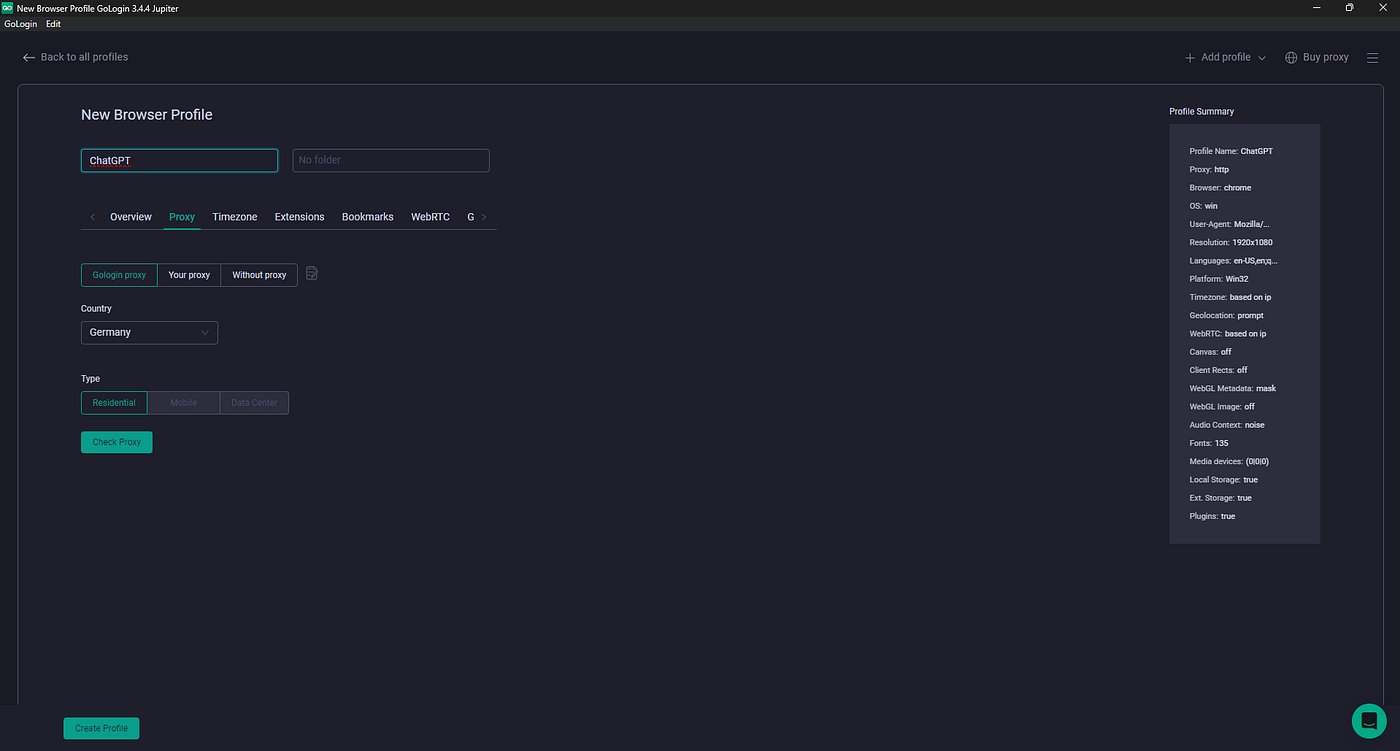Choose the Mobile proxy type
Image resolution: width=1400 pixels, height=751 pixels.
pos(183,403)
